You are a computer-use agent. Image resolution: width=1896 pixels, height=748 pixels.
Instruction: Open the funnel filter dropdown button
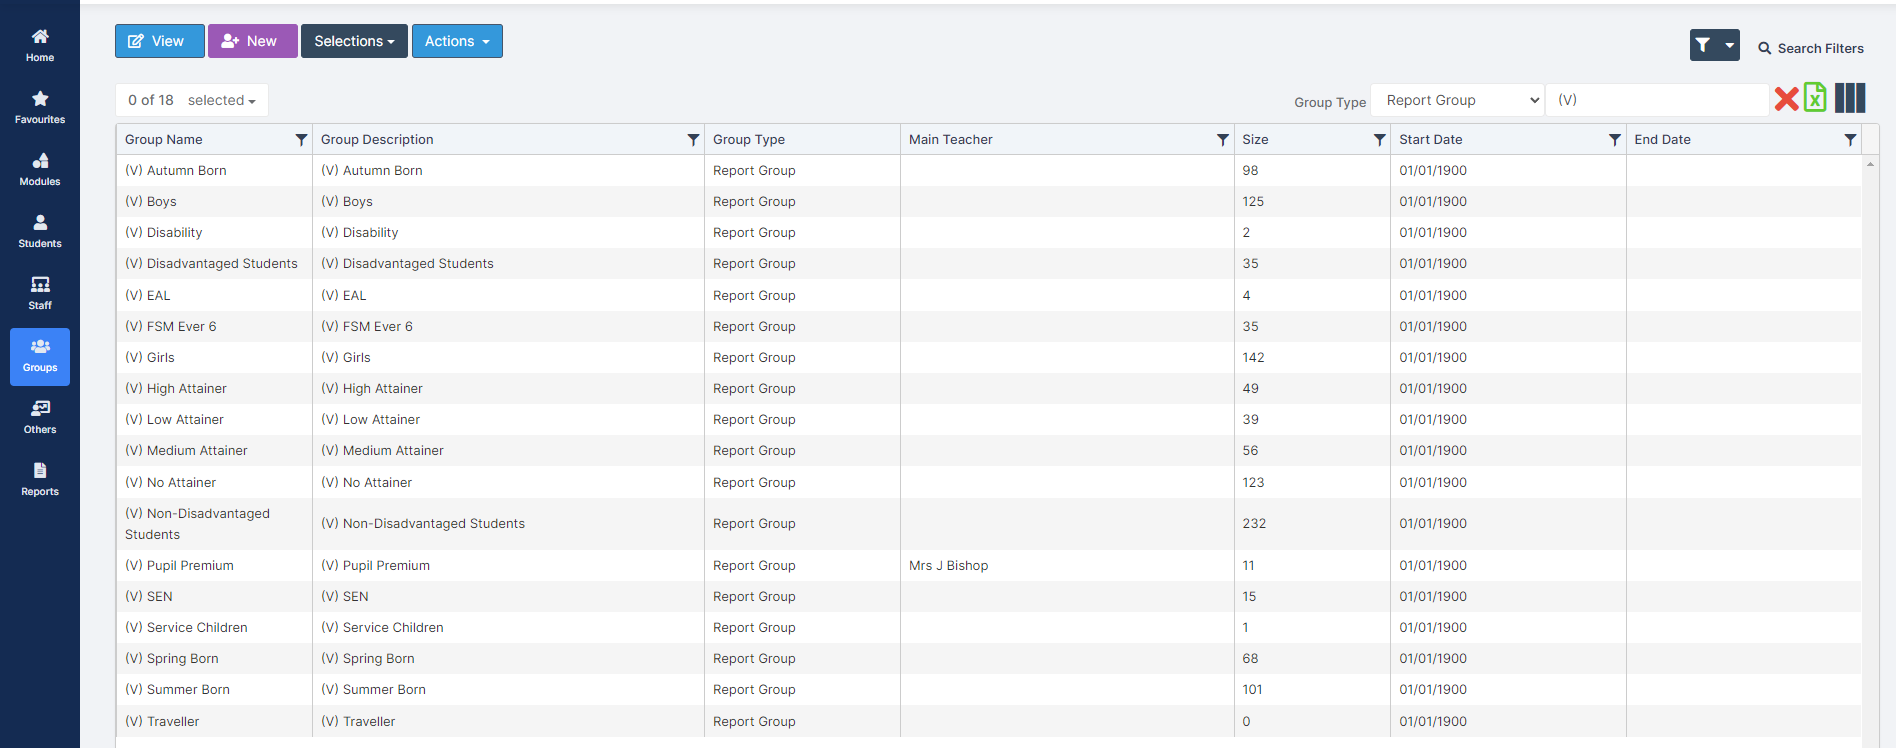[1714, 45]
